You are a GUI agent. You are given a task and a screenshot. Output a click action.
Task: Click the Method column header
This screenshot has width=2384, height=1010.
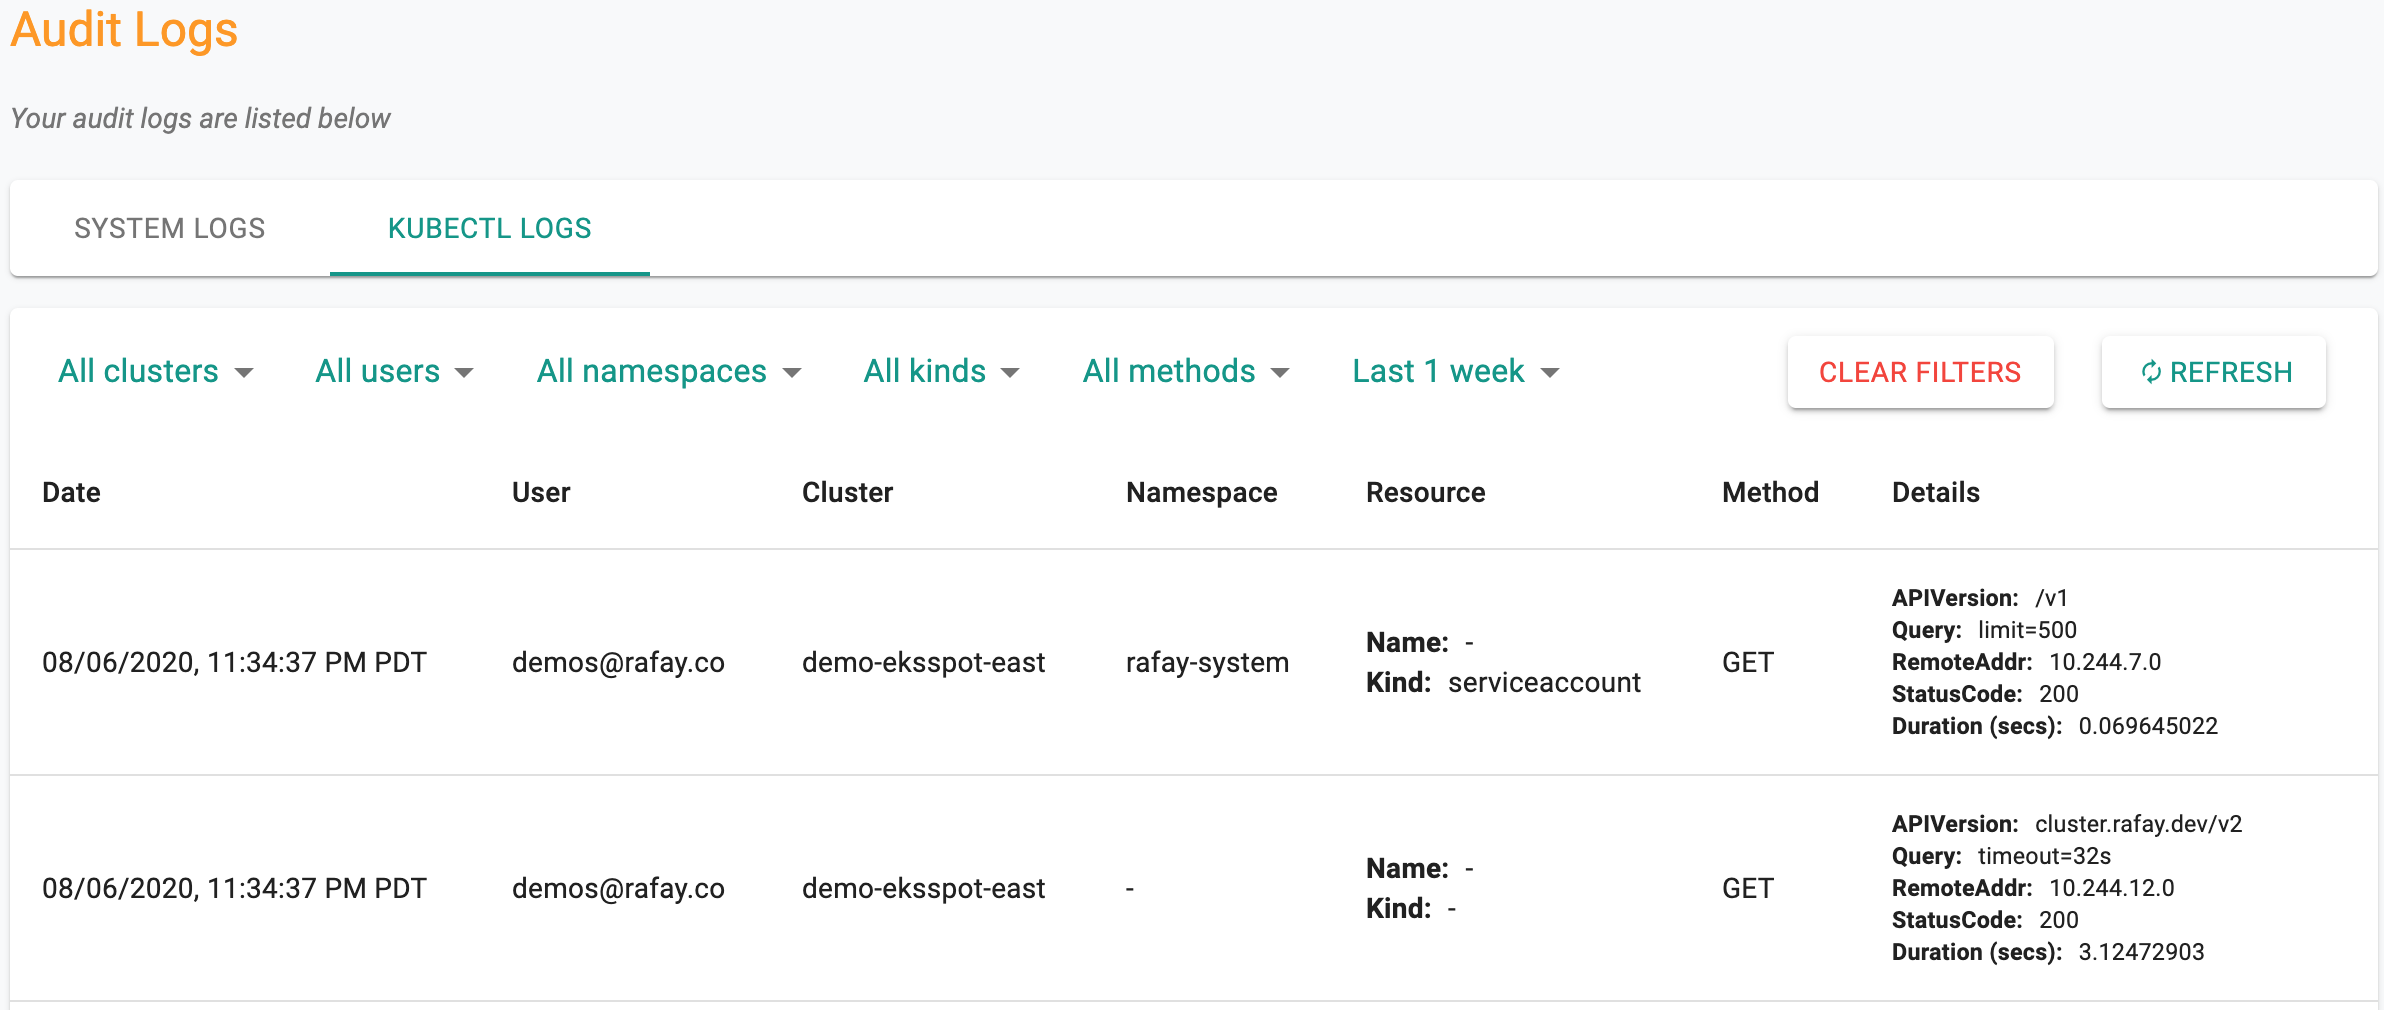tap(1770, 492)
